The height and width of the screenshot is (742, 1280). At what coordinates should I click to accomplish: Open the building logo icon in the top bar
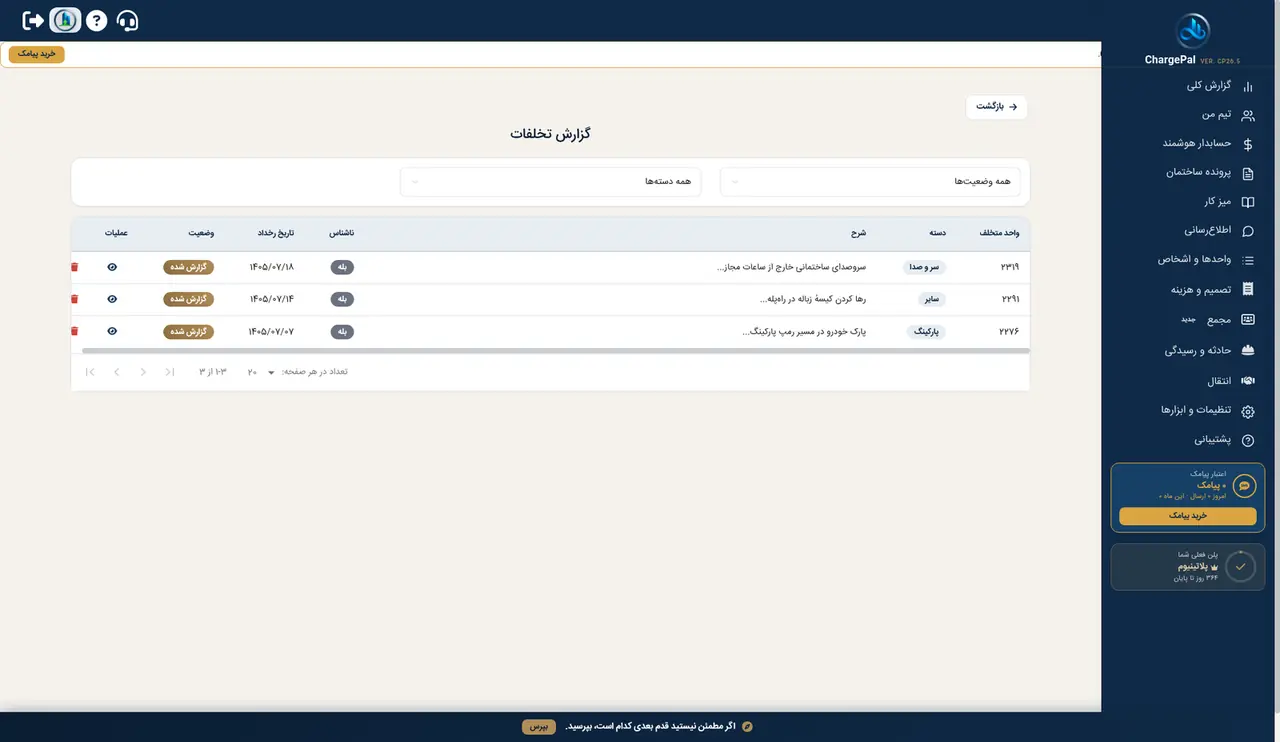pos(65,20)
